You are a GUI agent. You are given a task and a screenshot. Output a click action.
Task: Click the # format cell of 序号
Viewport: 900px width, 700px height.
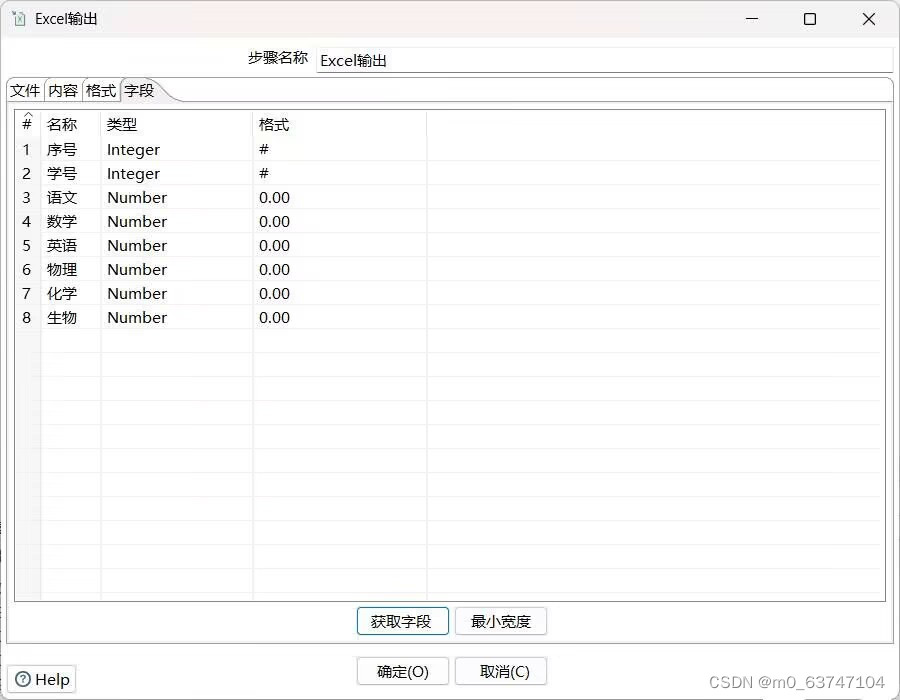click(340, 150)
